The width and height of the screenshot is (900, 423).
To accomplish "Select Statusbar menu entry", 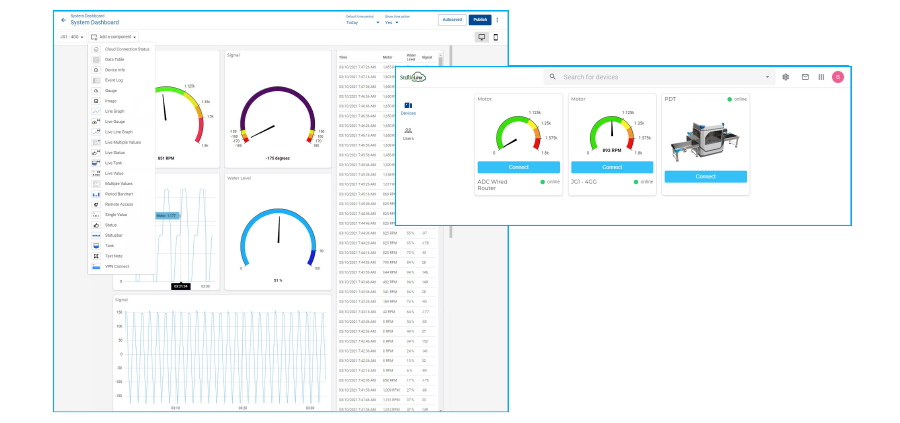I will (x=122, y=235).
